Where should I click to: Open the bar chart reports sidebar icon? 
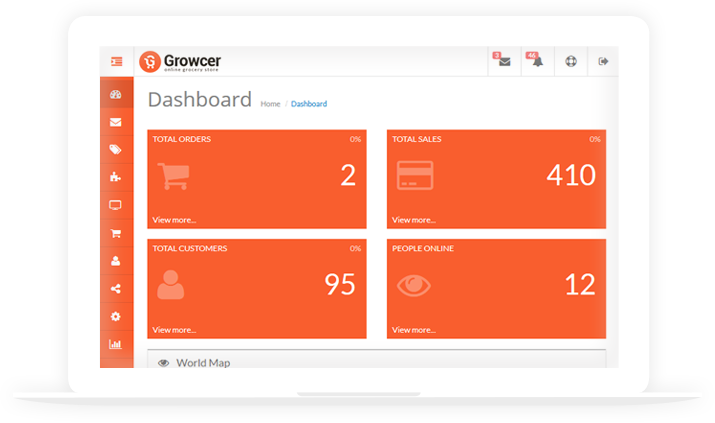(x=116, y=344)
